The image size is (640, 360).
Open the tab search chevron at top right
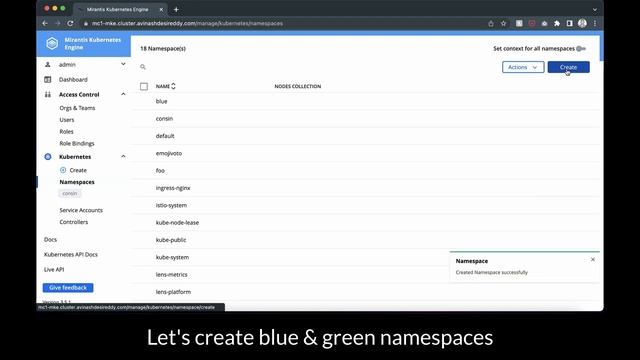[595, 9]
